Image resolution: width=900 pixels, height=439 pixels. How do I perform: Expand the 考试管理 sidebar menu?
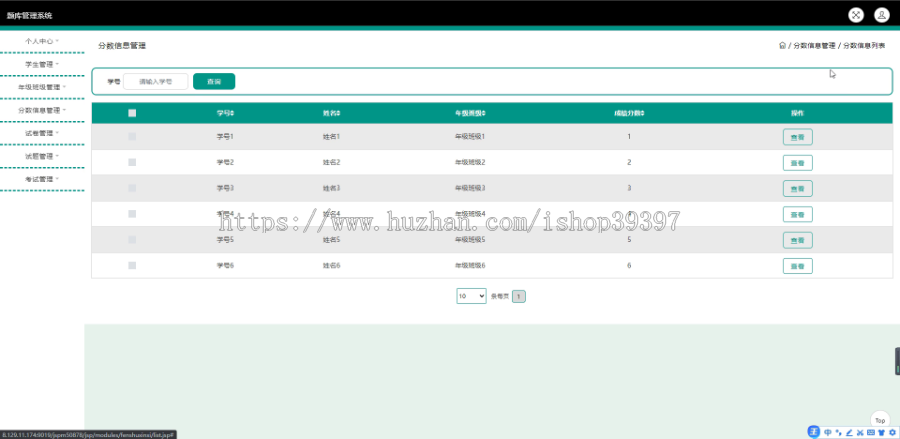point(42,179)
